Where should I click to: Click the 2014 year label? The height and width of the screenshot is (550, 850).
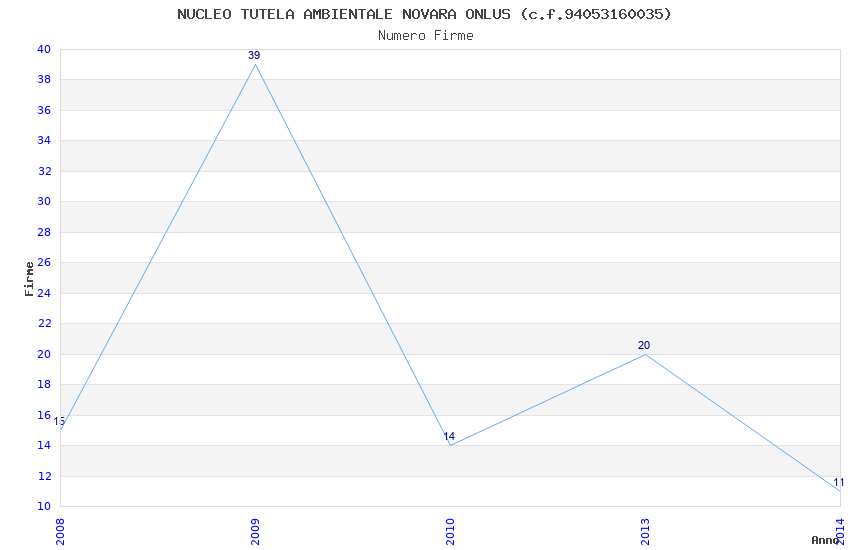[840, 532]
